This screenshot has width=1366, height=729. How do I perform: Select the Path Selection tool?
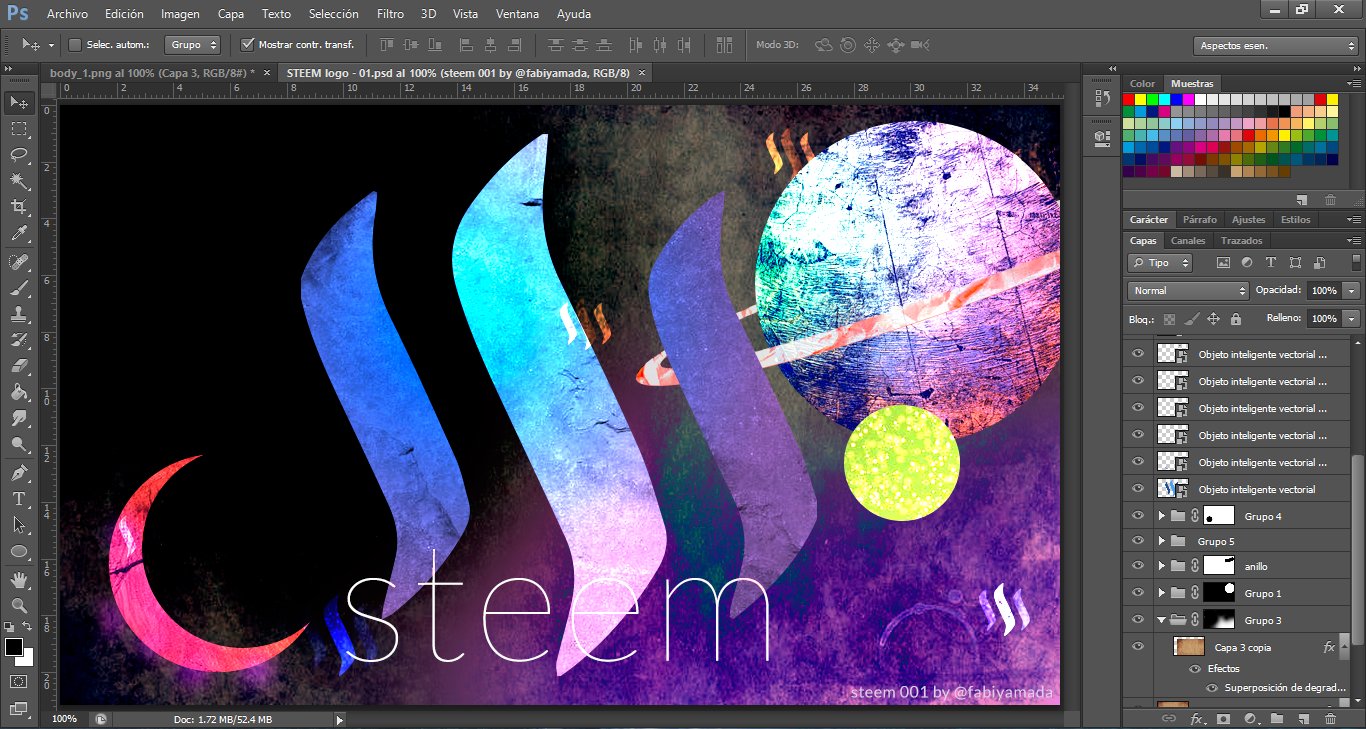click(19, 524)
